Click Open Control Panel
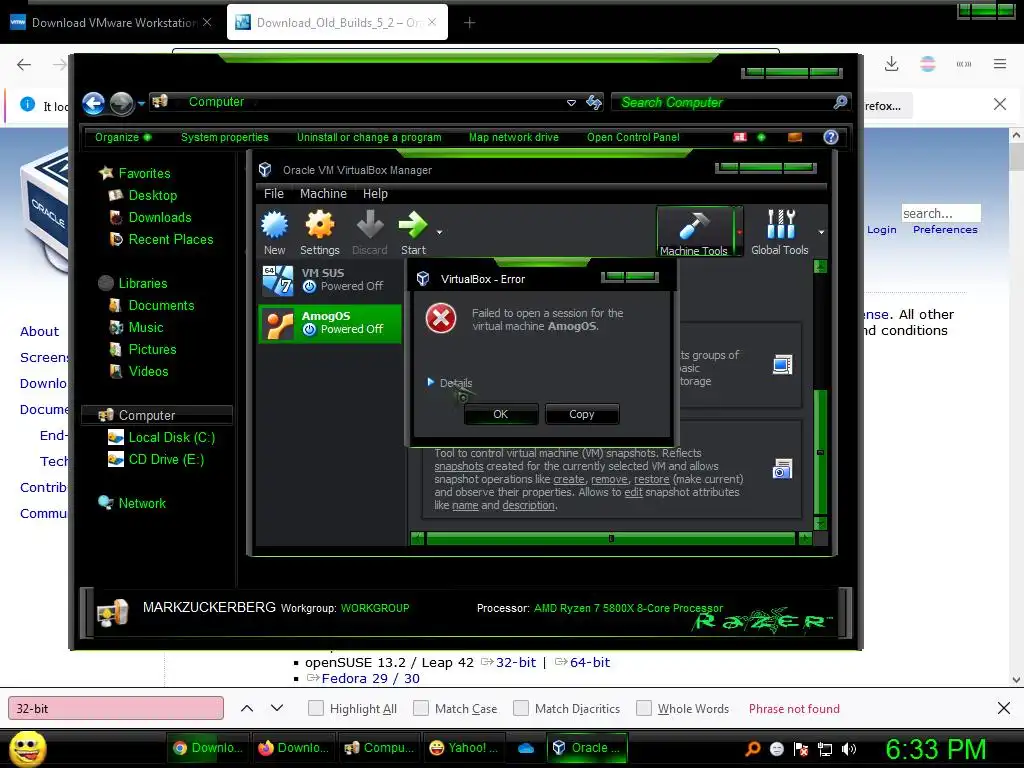The image size is (1024, 768). (633, 137)
